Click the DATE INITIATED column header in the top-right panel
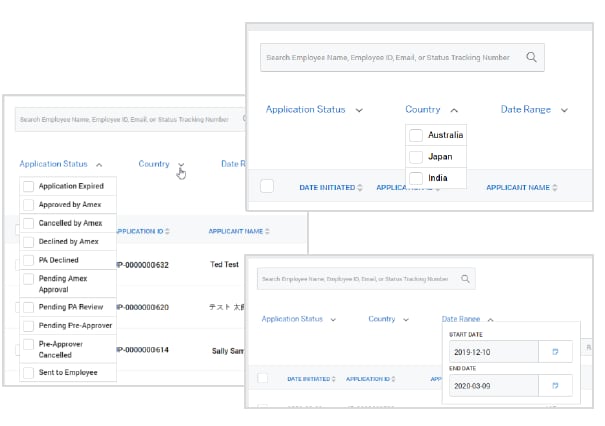605x426 pixels. 327,188
